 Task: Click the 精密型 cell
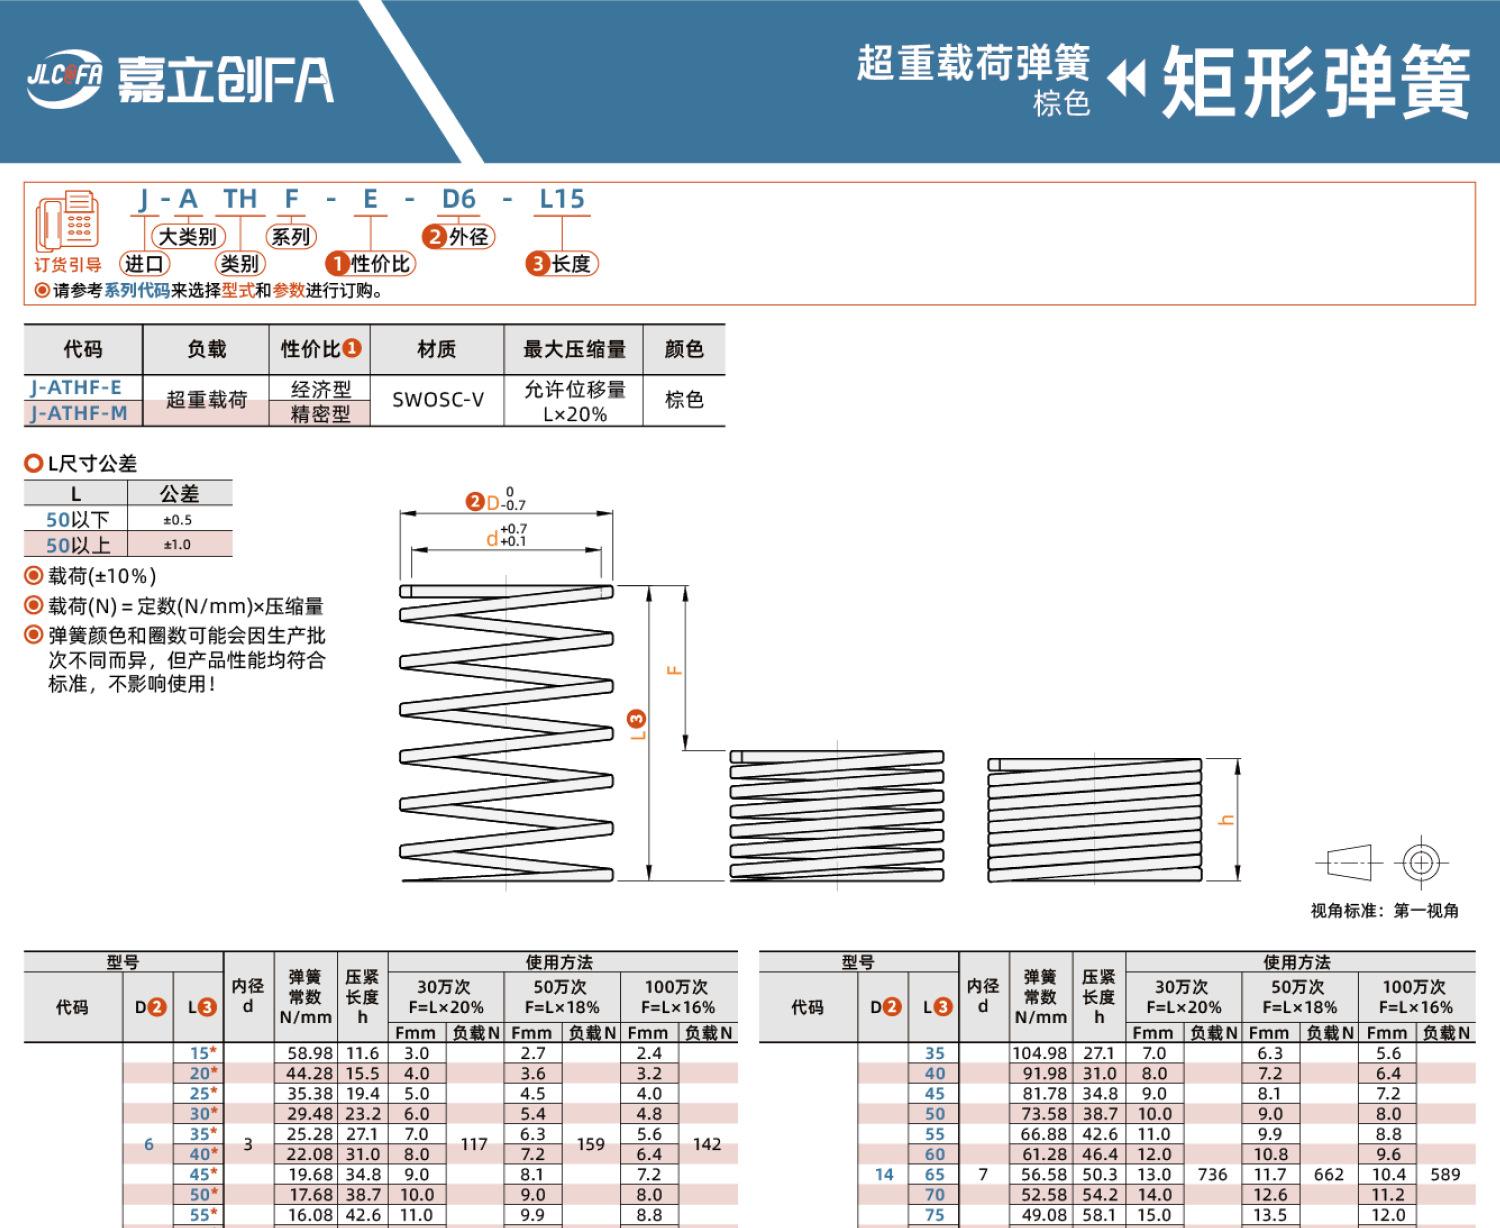(x=321, y=413)
